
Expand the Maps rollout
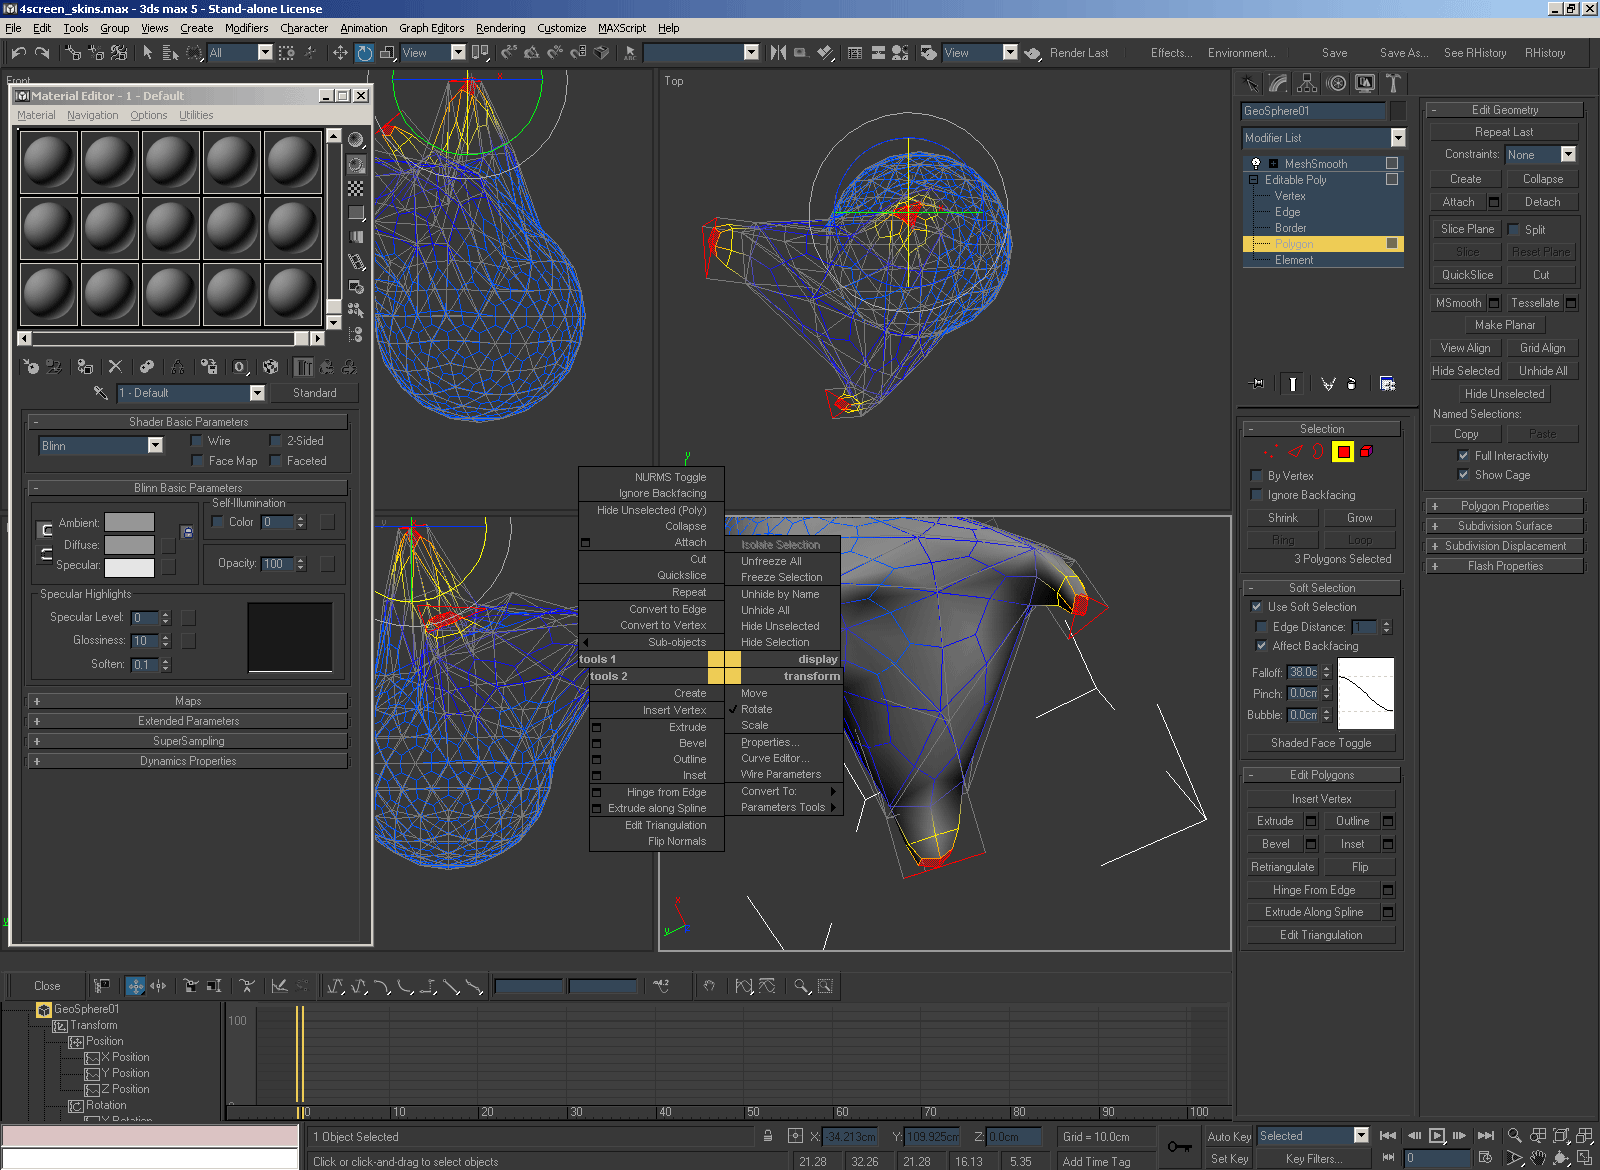188,701
